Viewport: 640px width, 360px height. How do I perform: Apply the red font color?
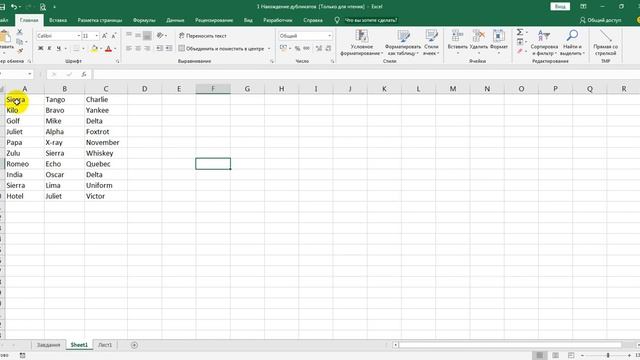pyautogui.click(x=108, y=49)
